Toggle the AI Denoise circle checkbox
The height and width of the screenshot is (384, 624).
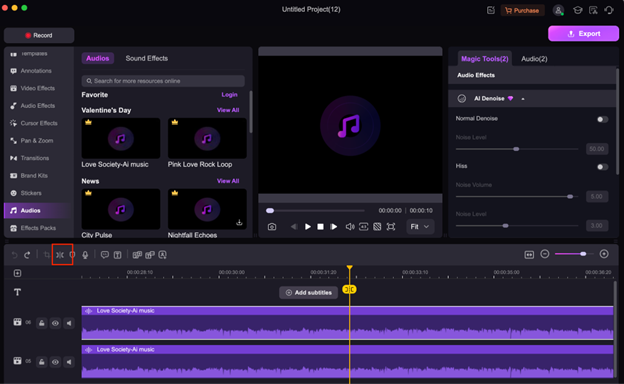pos(462,99)
